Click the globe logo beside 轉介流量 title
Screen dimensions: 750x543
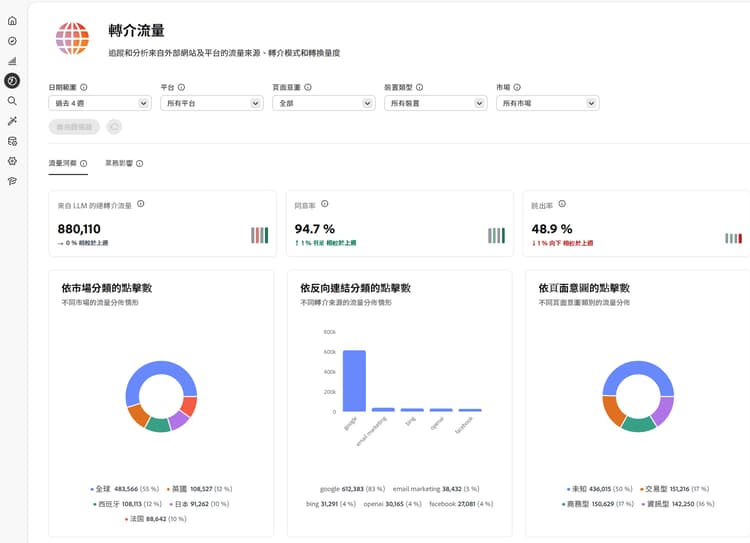pos(72,38)
